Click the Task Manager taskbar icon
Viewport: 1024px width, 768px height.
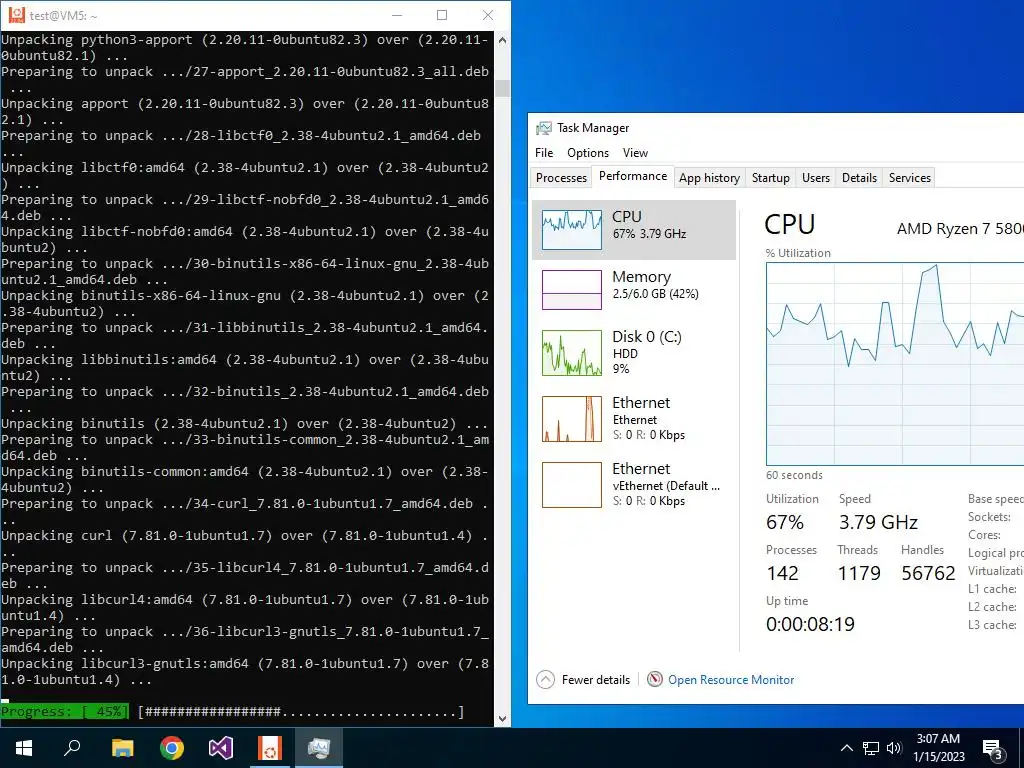(x=319, y=748)
